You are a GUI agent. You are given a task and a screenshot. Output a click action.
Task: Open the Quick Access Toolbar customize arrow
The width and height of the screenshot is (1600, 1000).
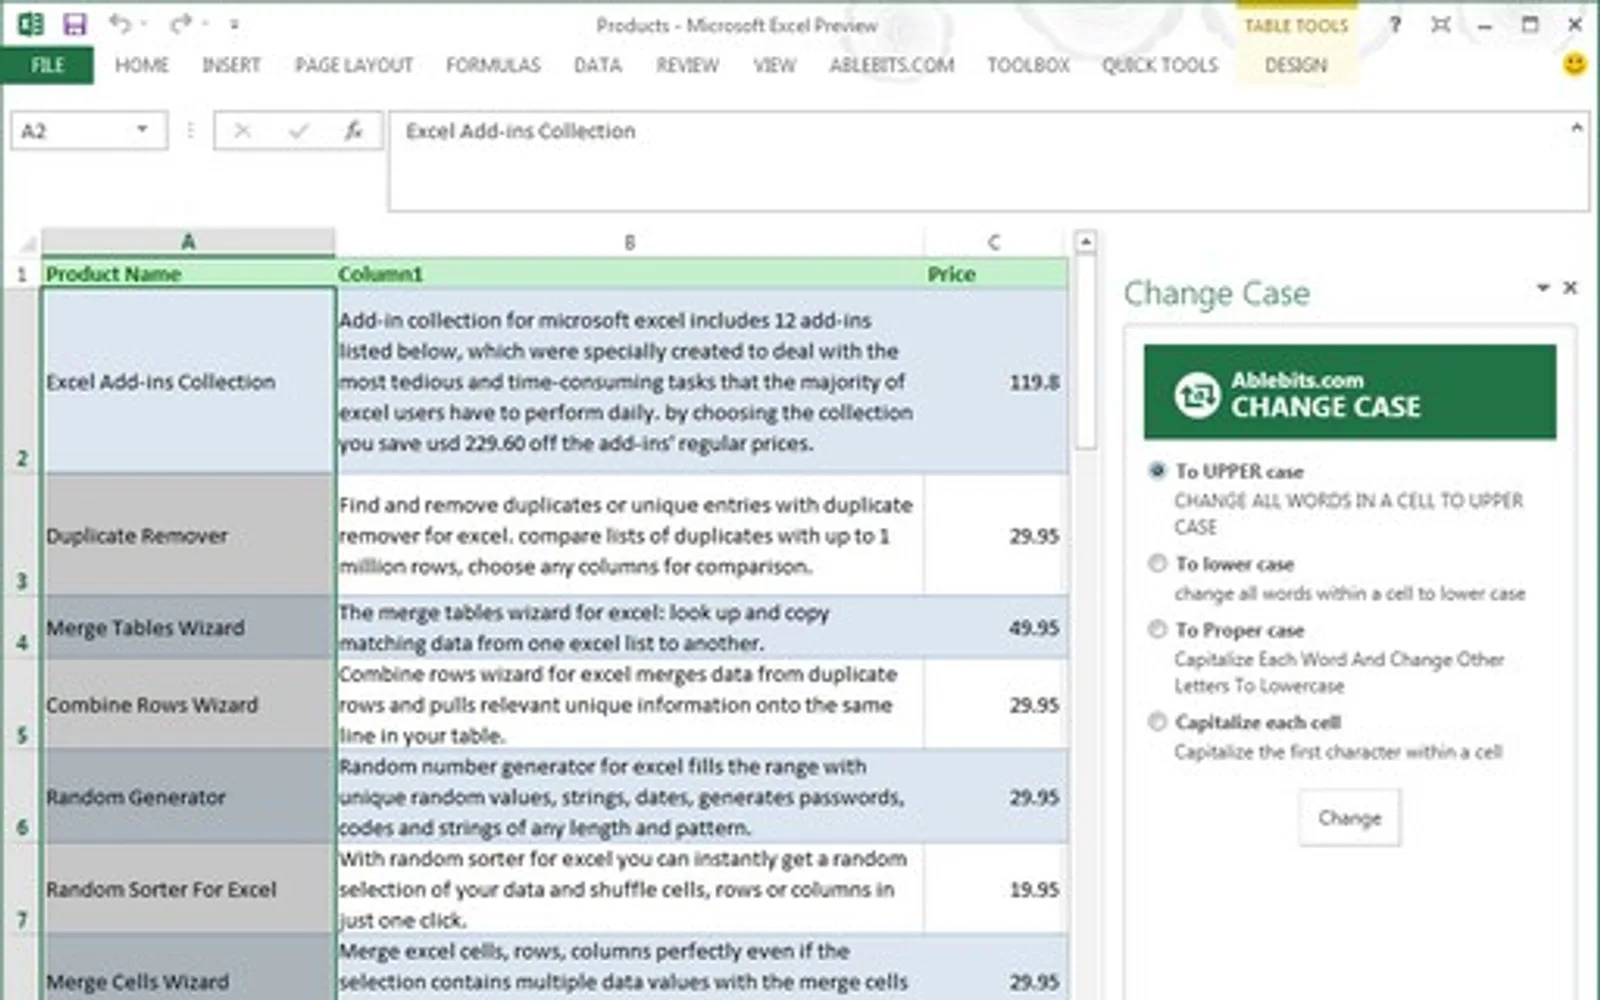coord(234,24)
